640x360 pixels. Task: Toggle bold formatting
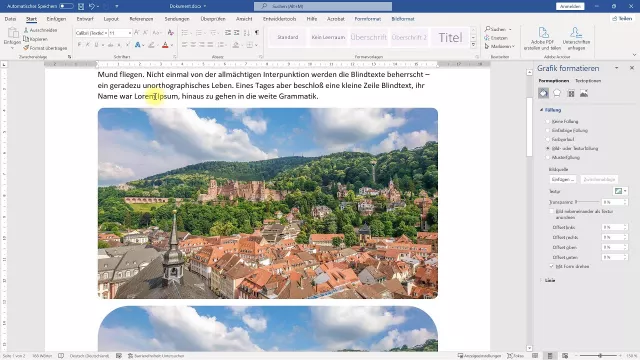point(79,45)
